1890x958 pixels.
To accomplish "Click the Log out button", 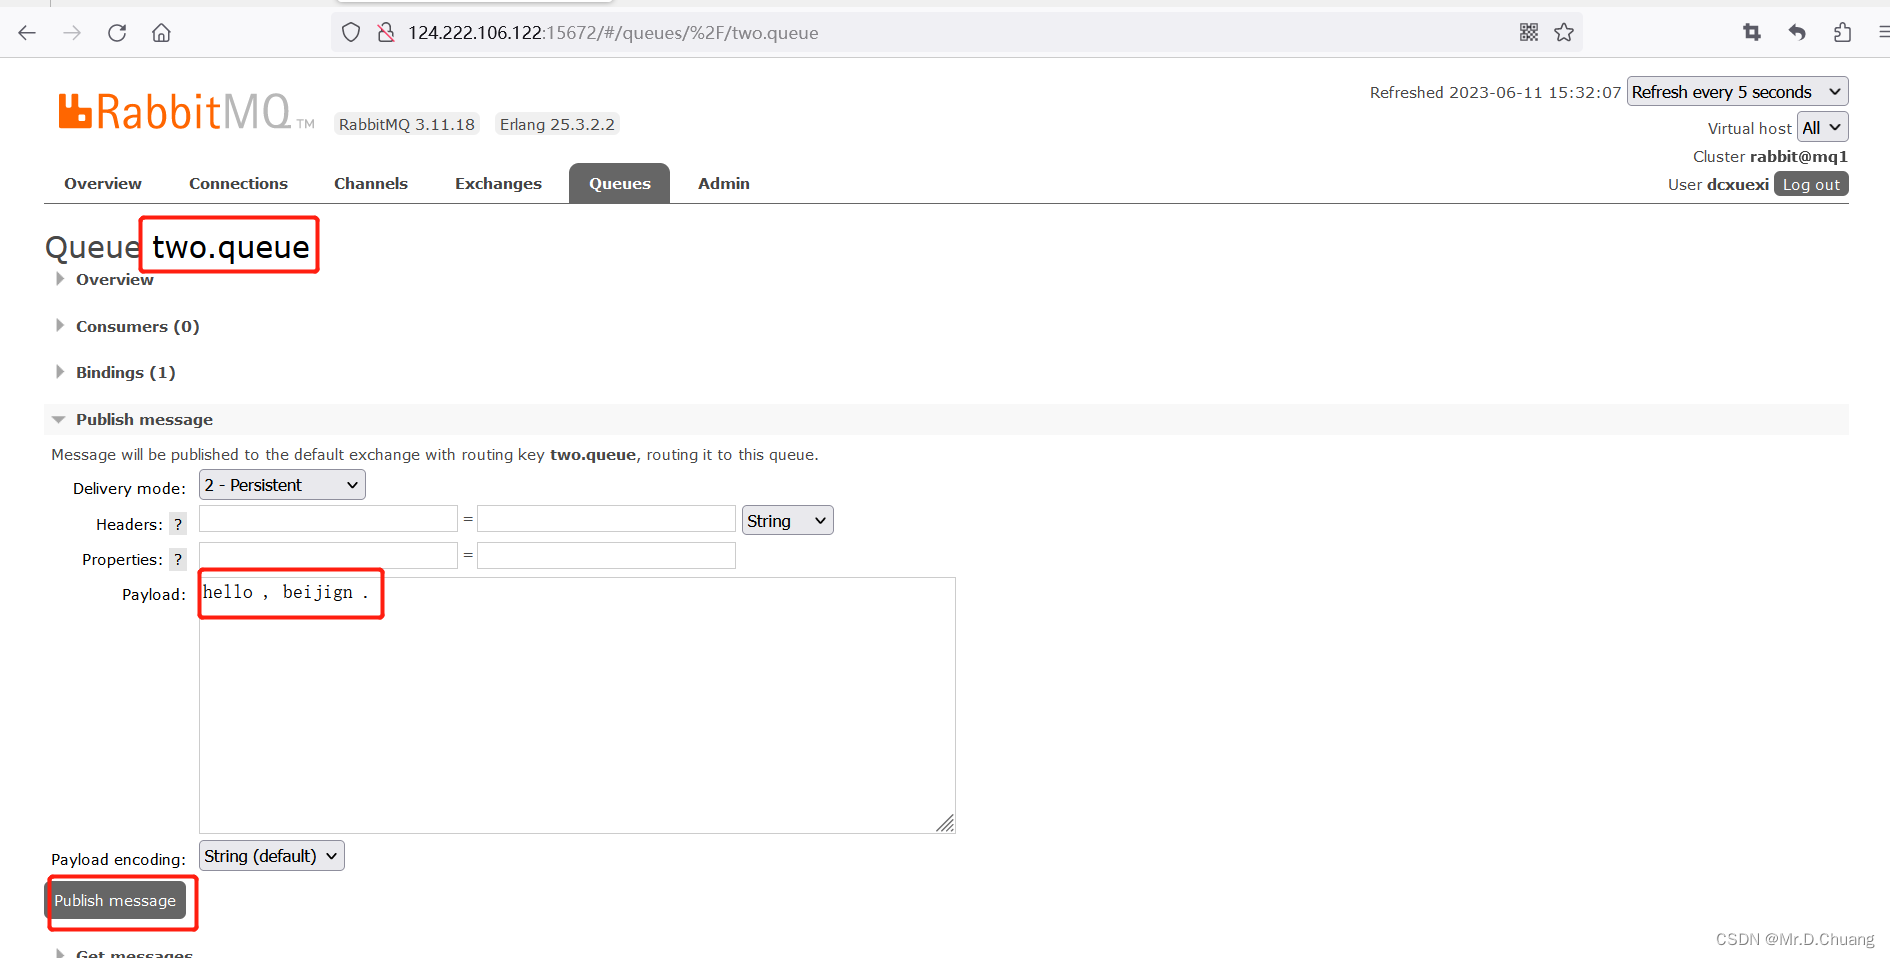I will [x=1811, y=185].
